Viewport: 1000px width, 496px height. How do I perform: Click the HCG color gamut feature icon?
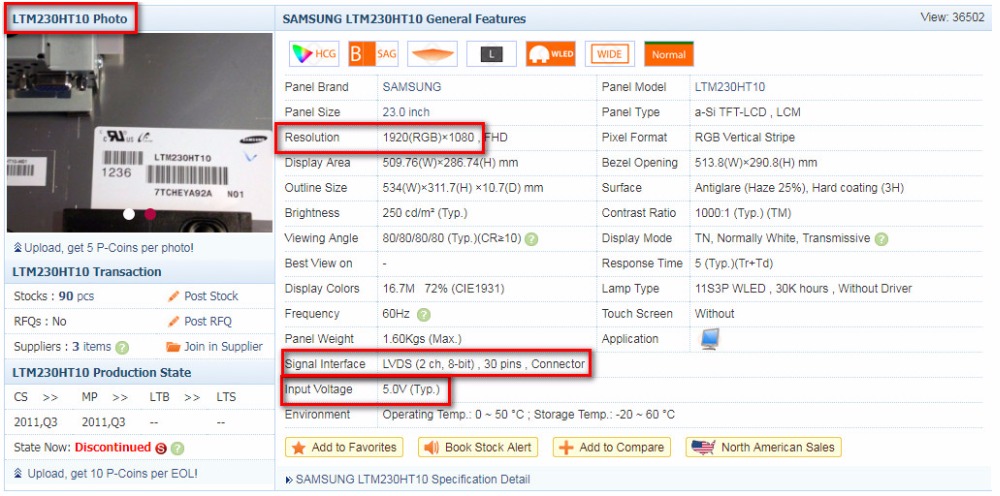coord(314,54)
